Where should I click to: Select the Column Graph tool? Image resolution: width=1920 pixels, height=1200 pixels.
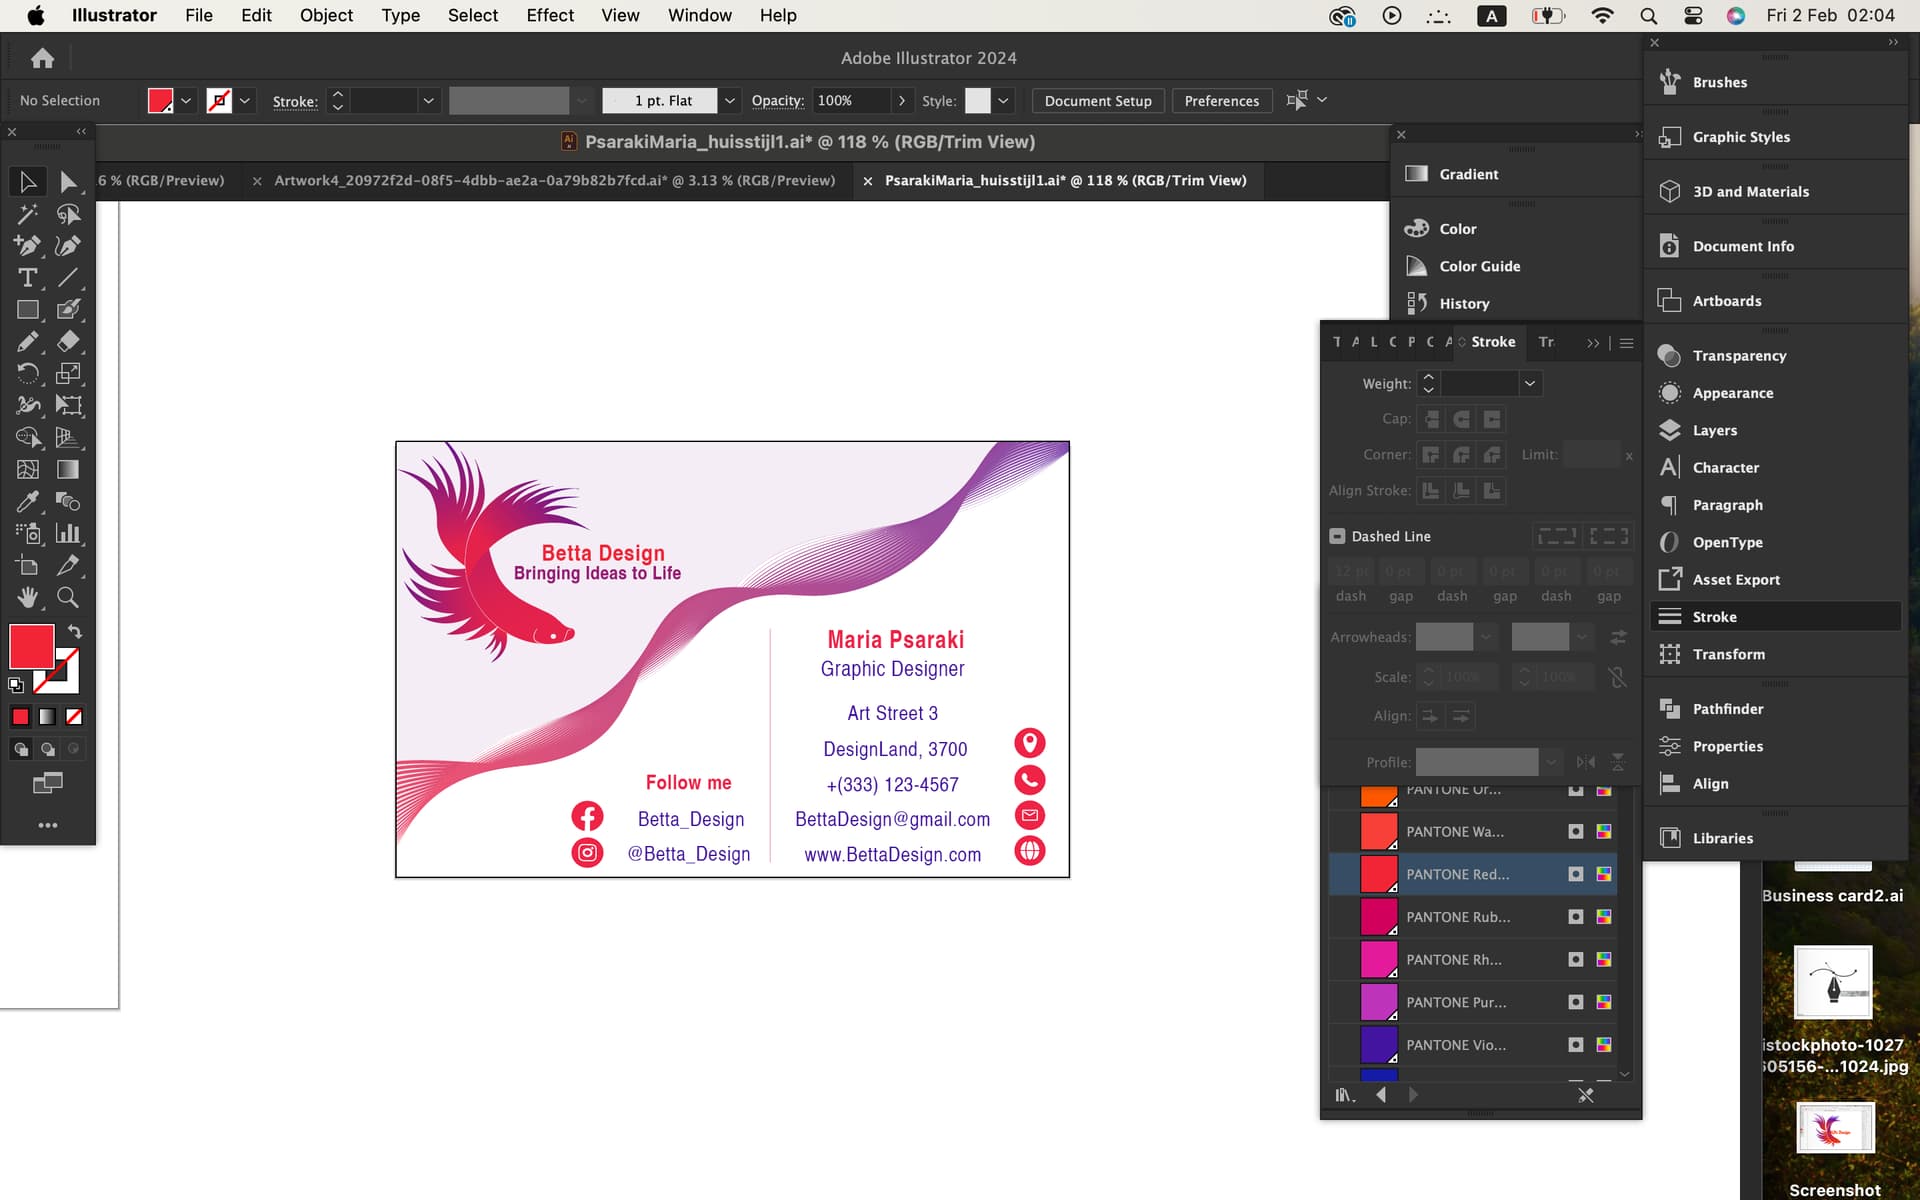coord(68,534)
